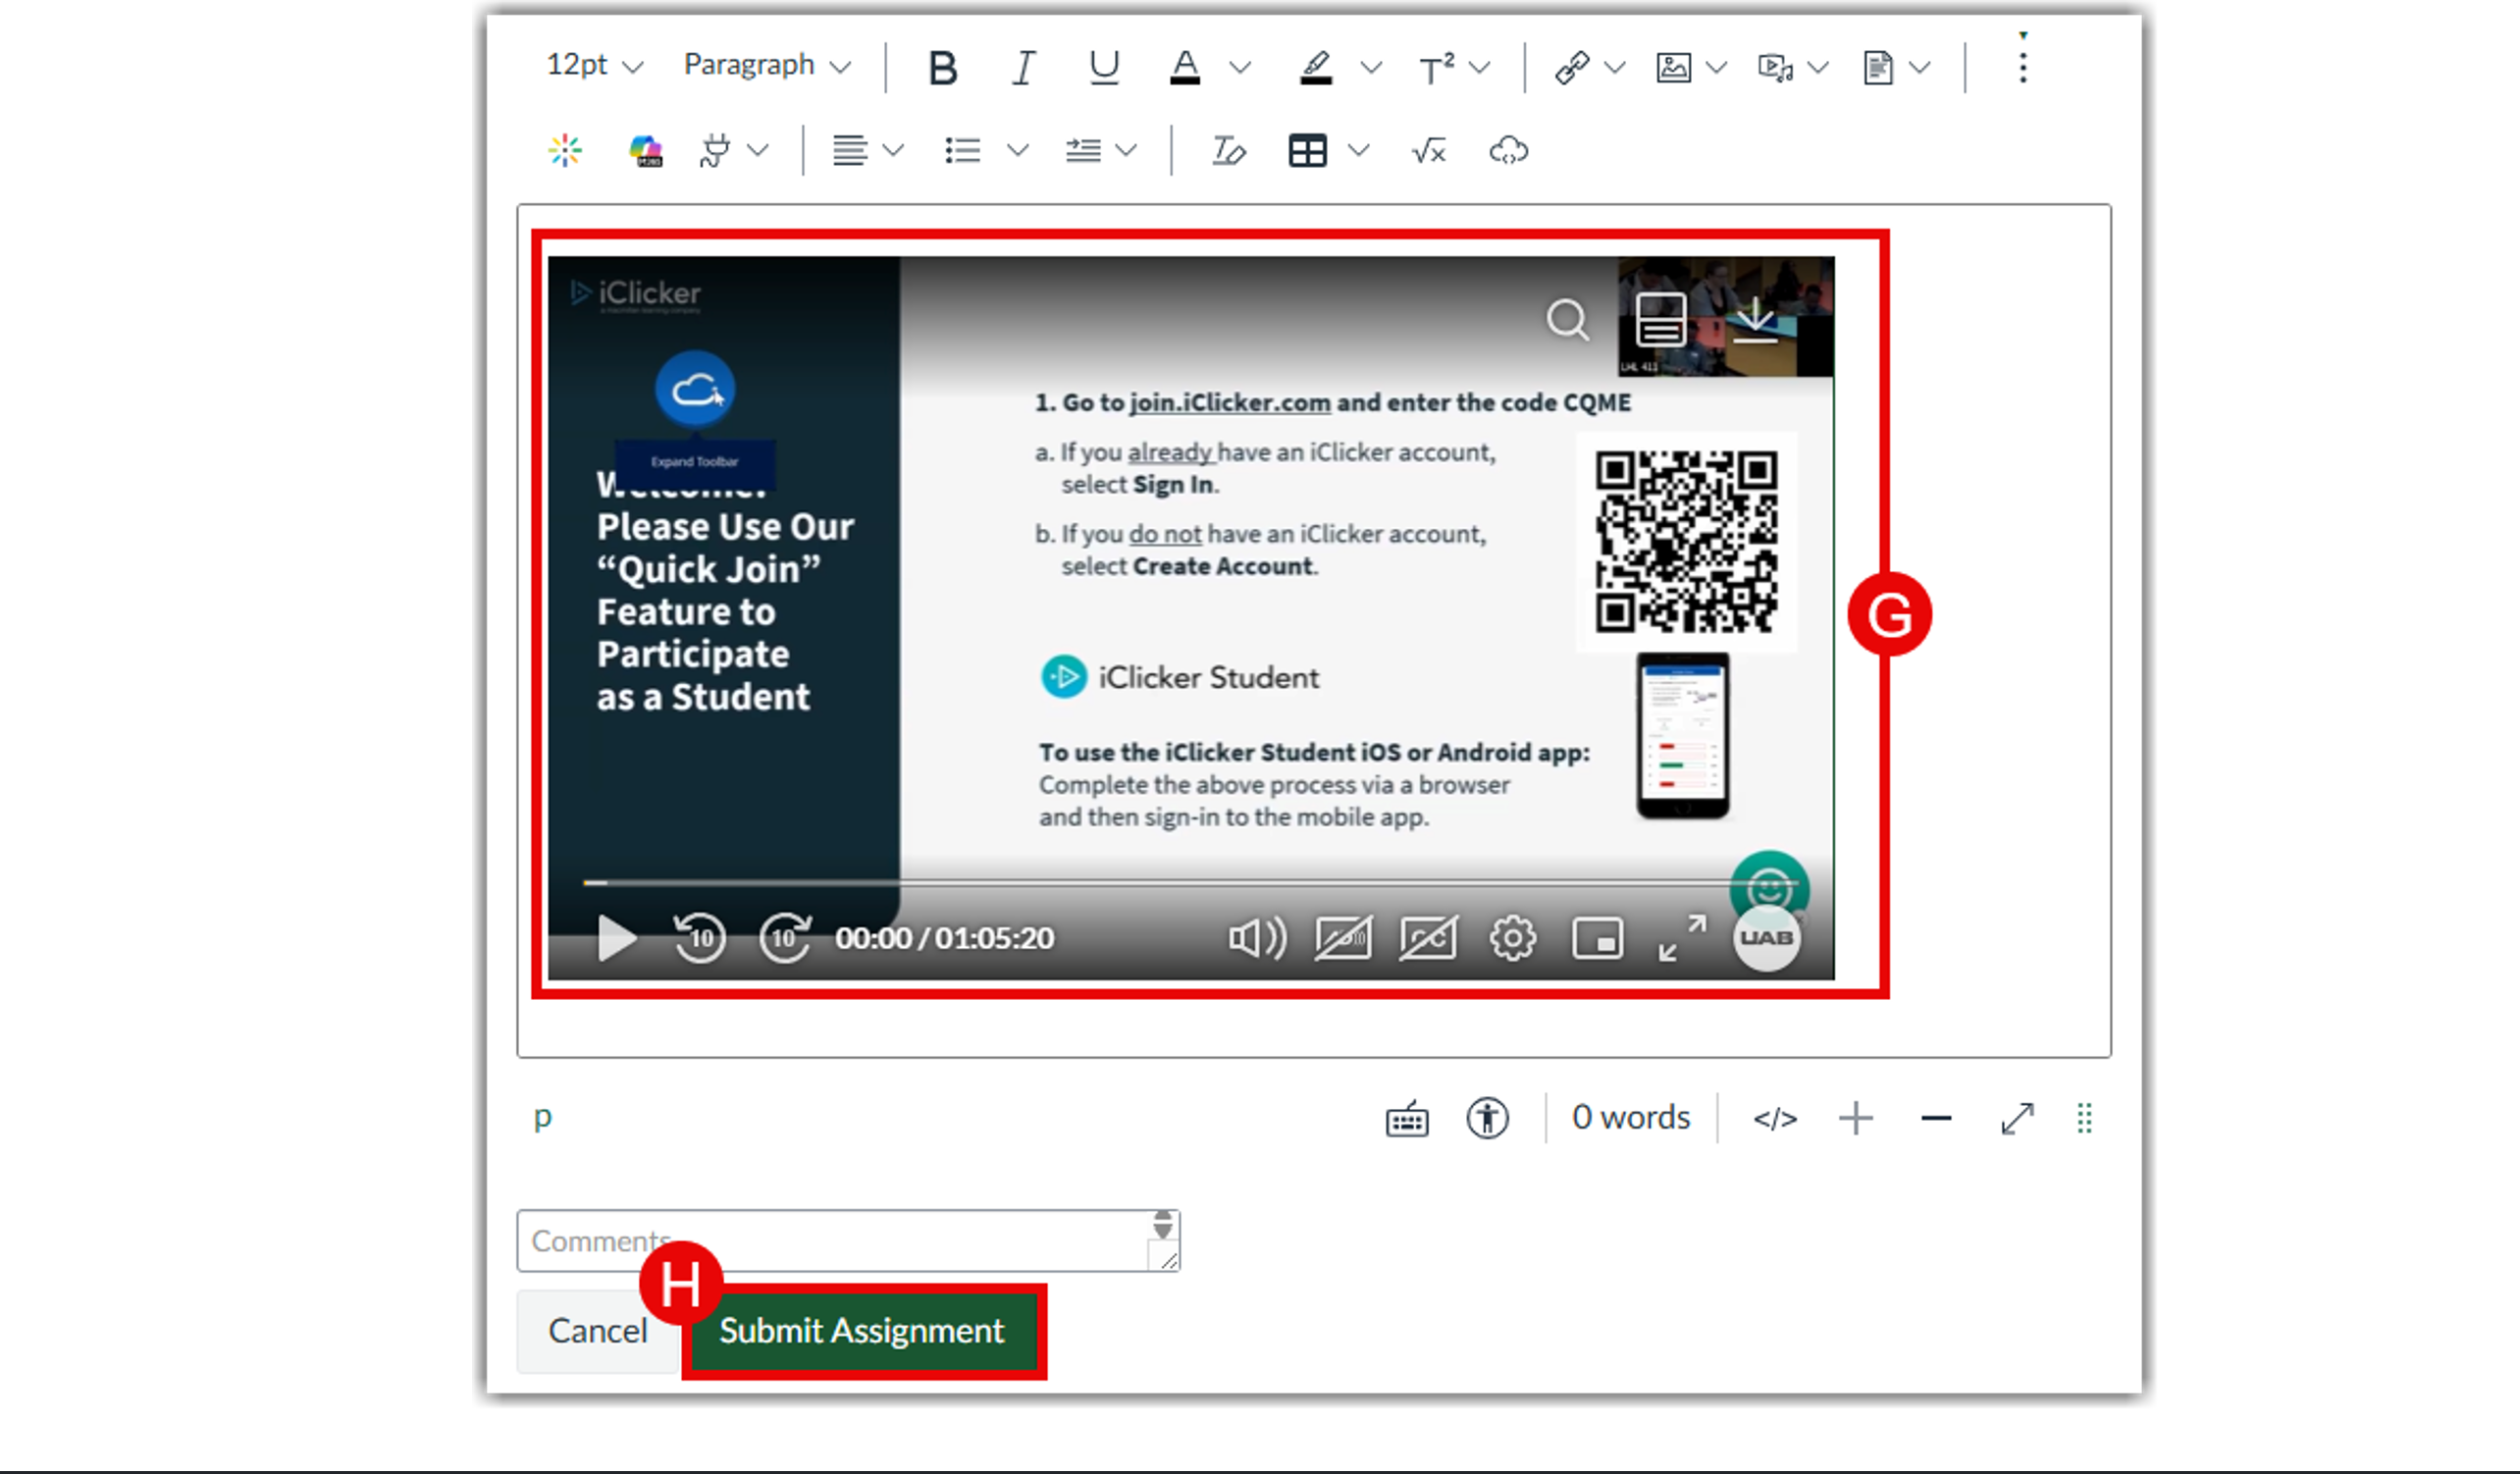The image size is (2520, 1474).
Task: Click the Submit Assignment button
Action: point(862,1331)
